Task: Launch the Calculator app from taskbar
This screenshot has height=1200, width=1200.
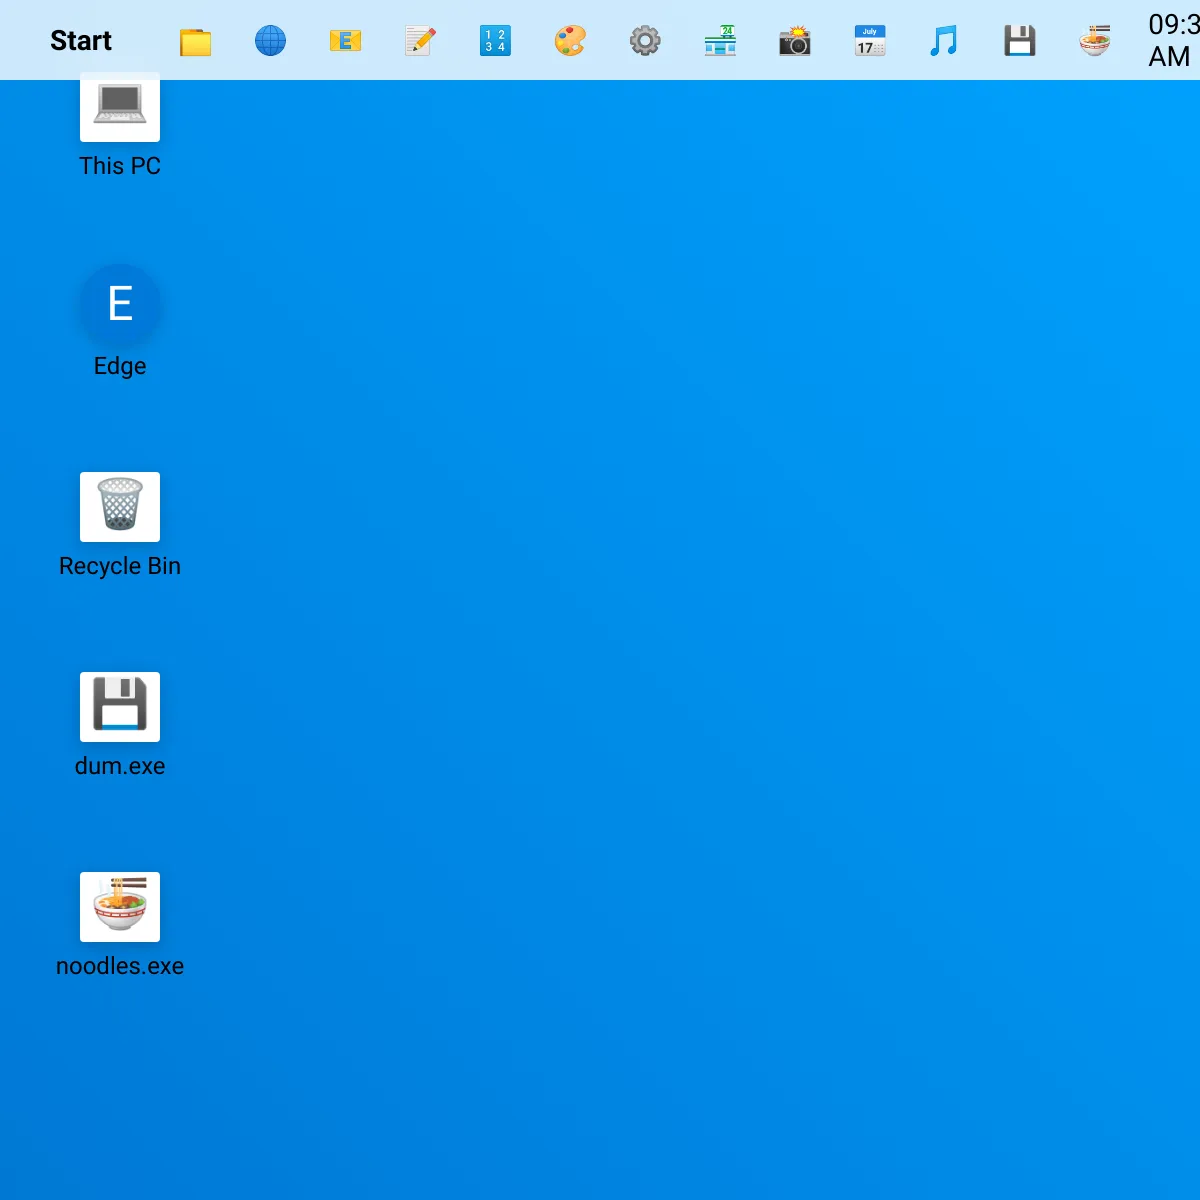Action: coord(495,40)
